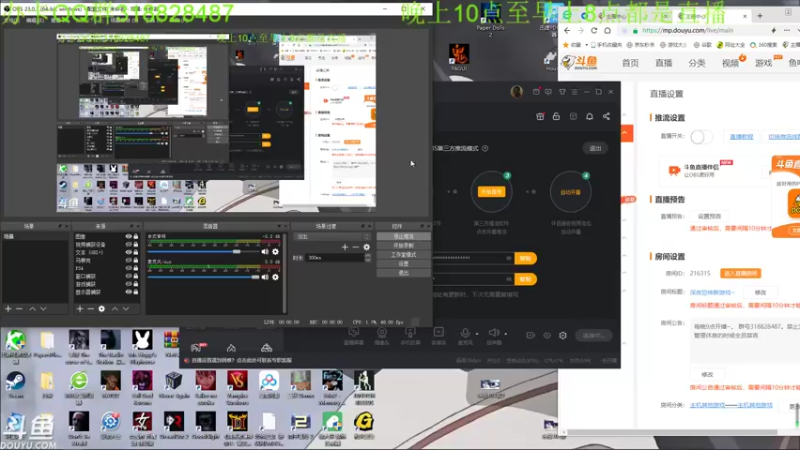800x450 pixels.
Task: Open 游戏 in Douyu navigation
Action: coord(763,63)
